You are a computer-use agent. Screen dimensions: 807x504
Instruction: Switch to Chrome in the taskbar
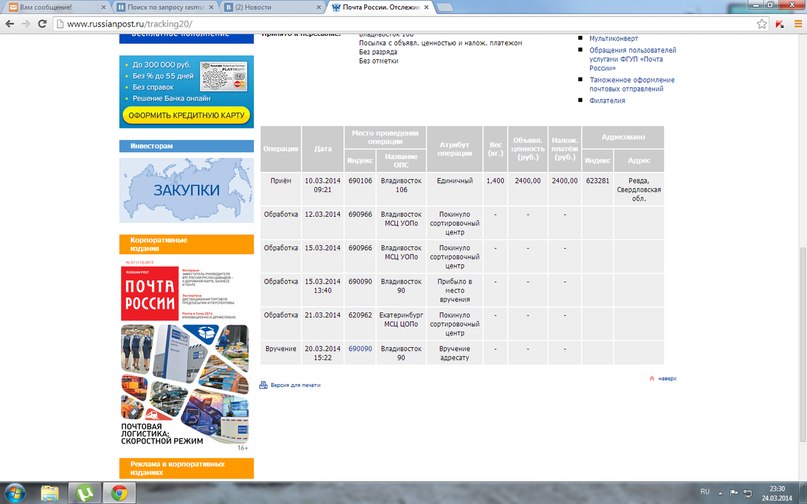119,493
